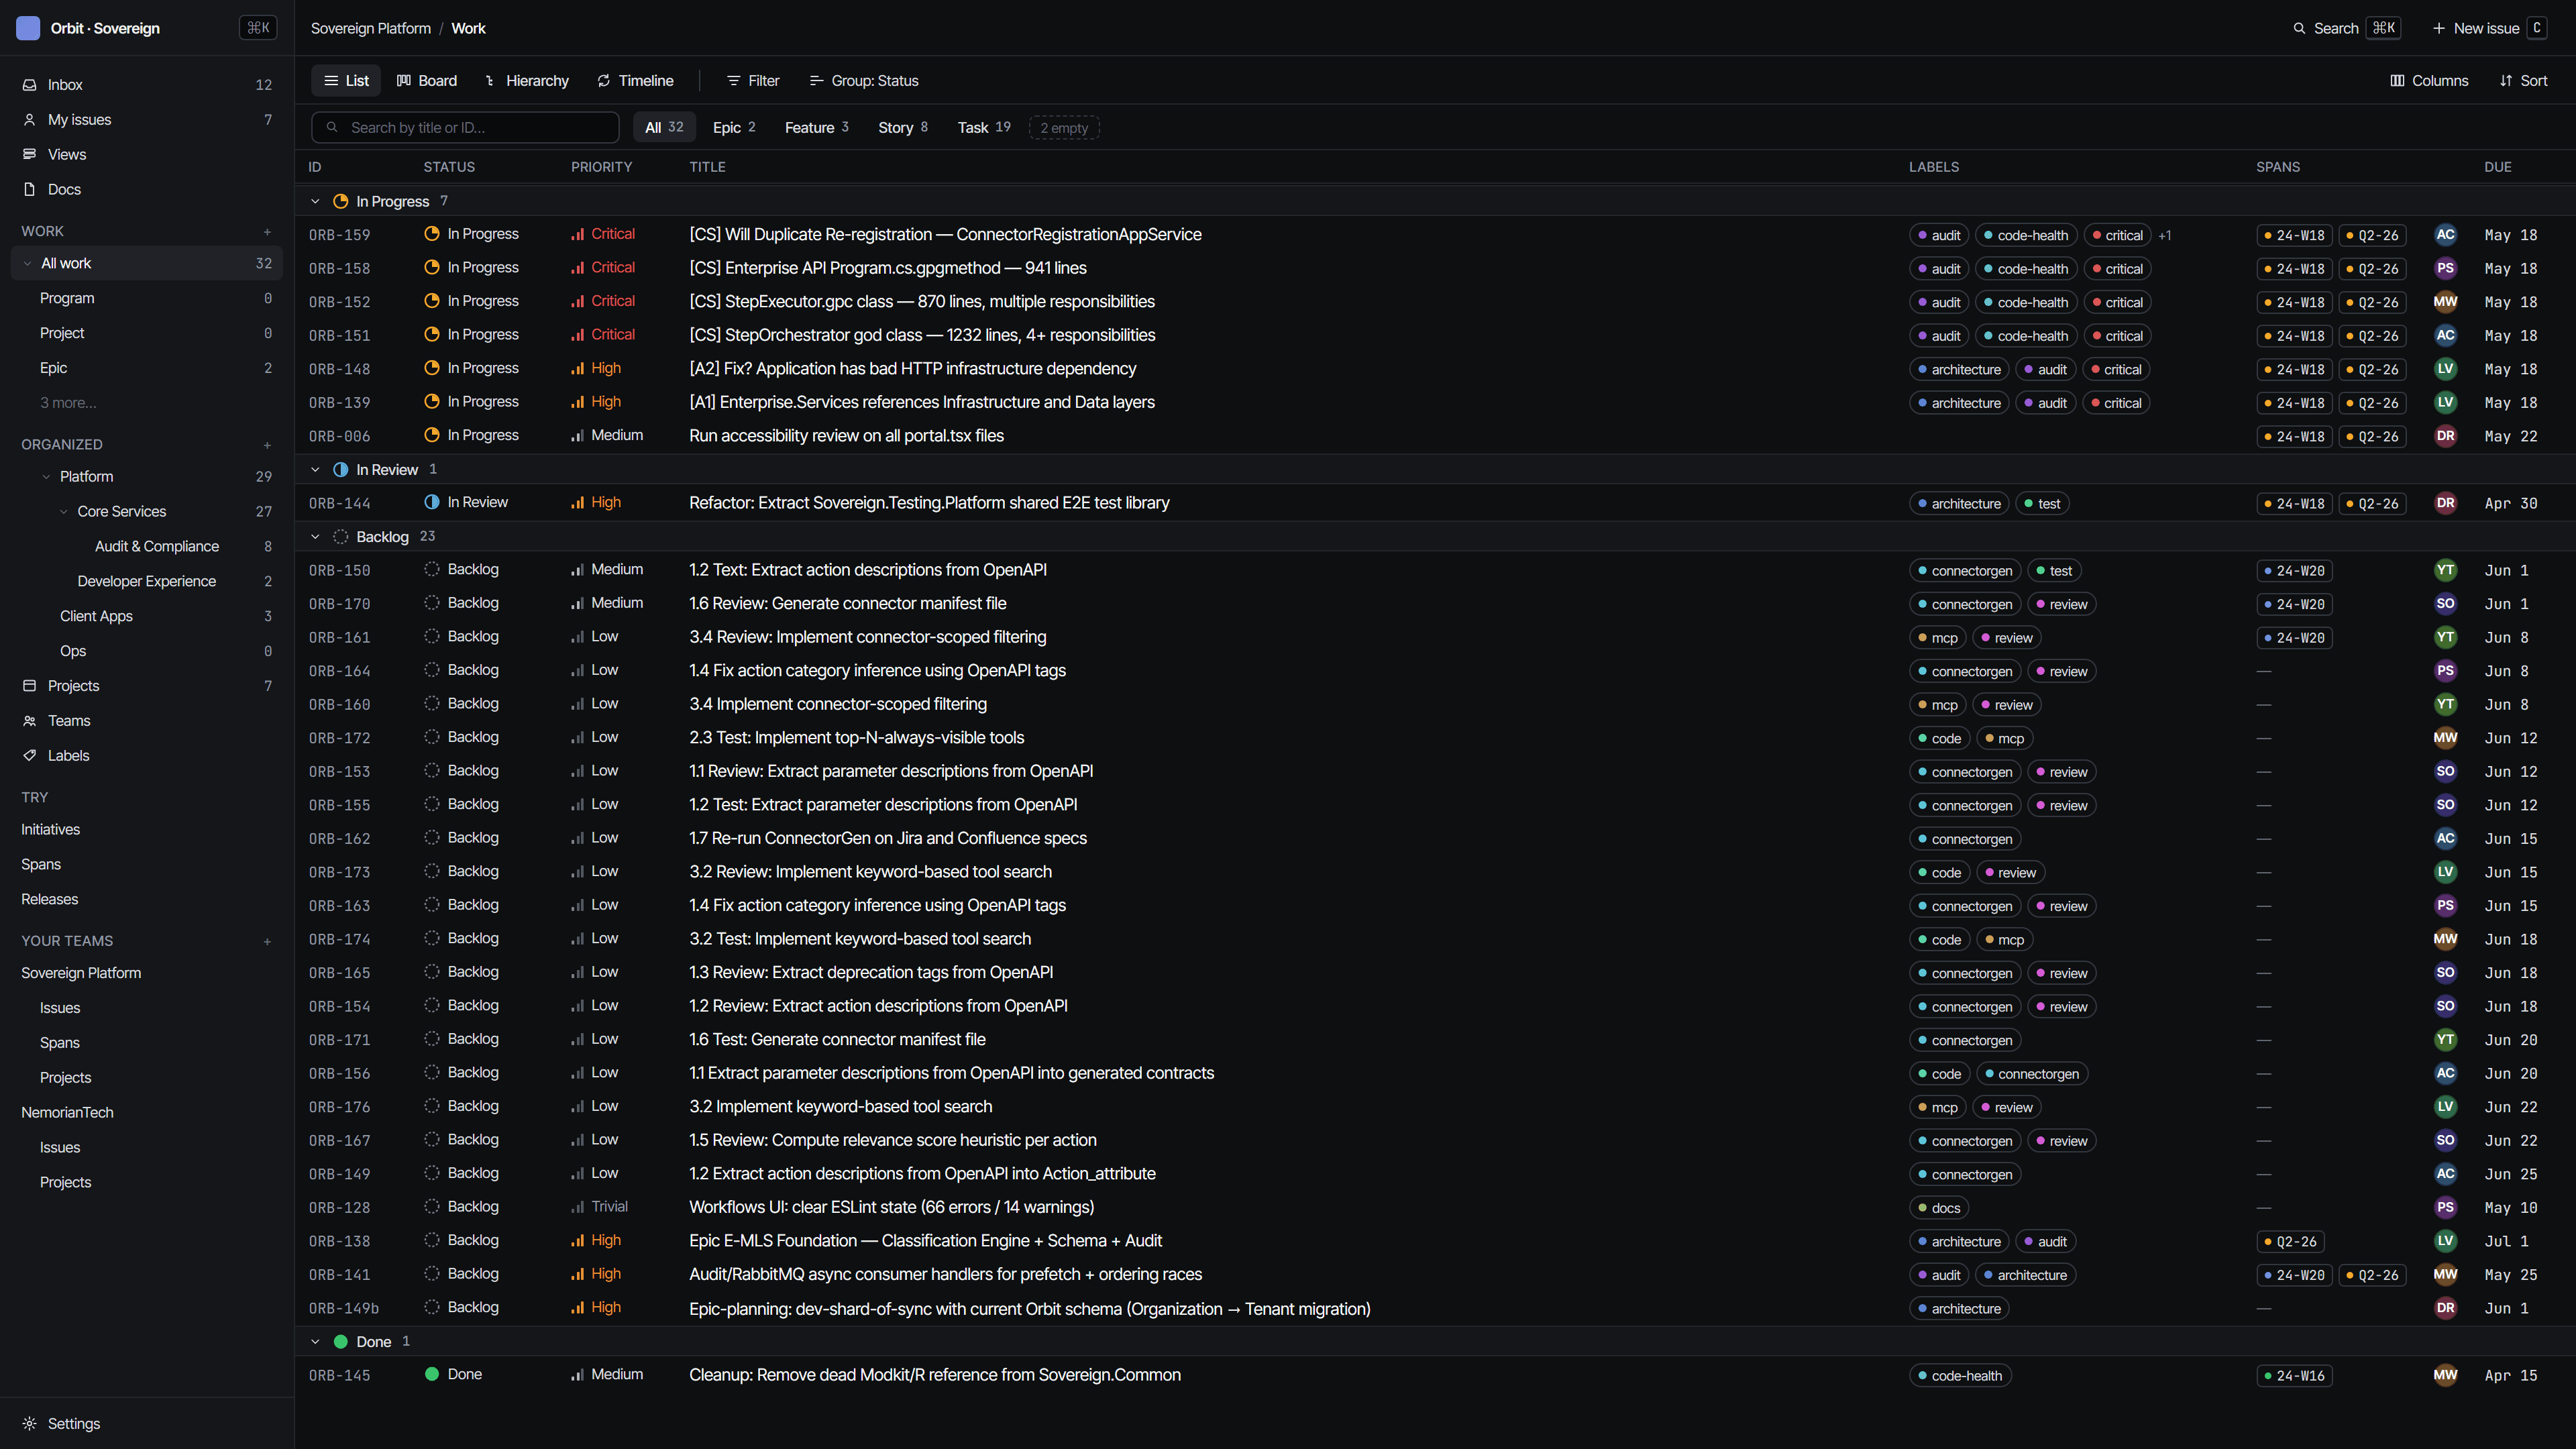2576x1449 pixels.
Task: Collapse the In Review group
Action: [x=315, y=470]
